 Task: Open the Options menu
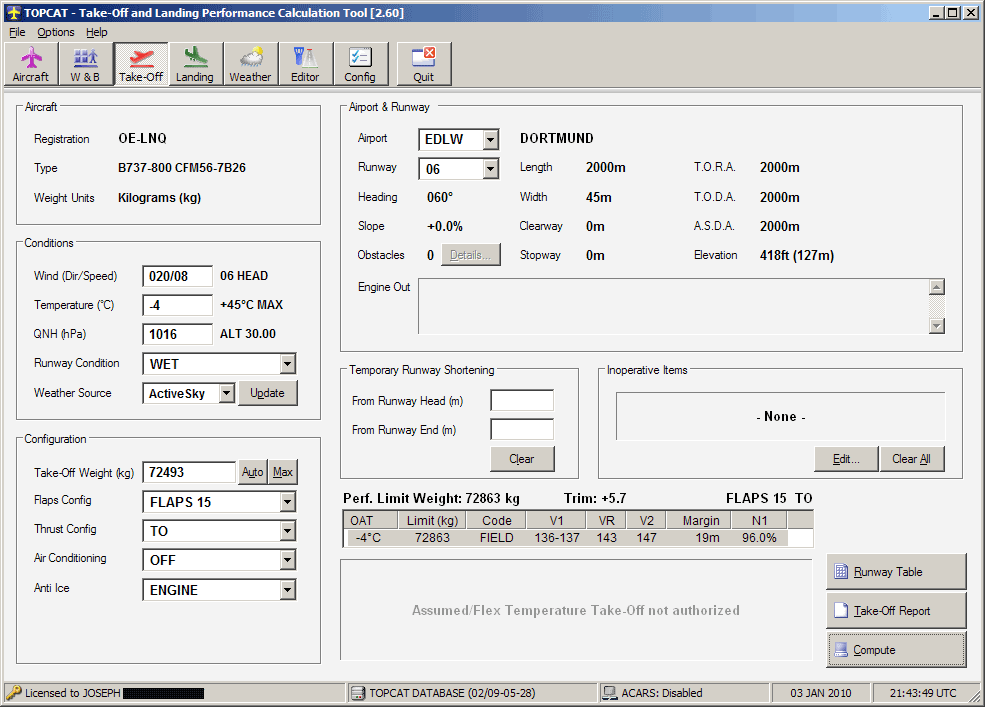[x=56, y=32]
